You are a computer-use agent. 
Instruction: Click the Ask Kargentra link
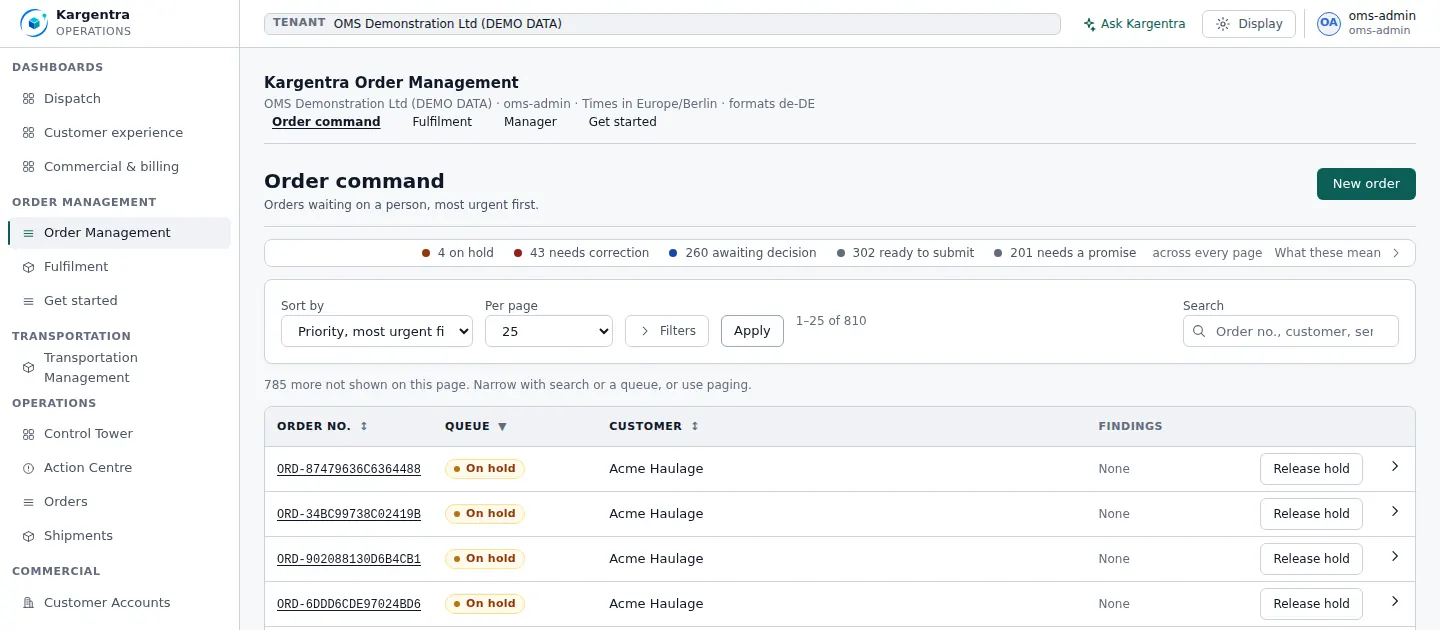(1134, 24)
